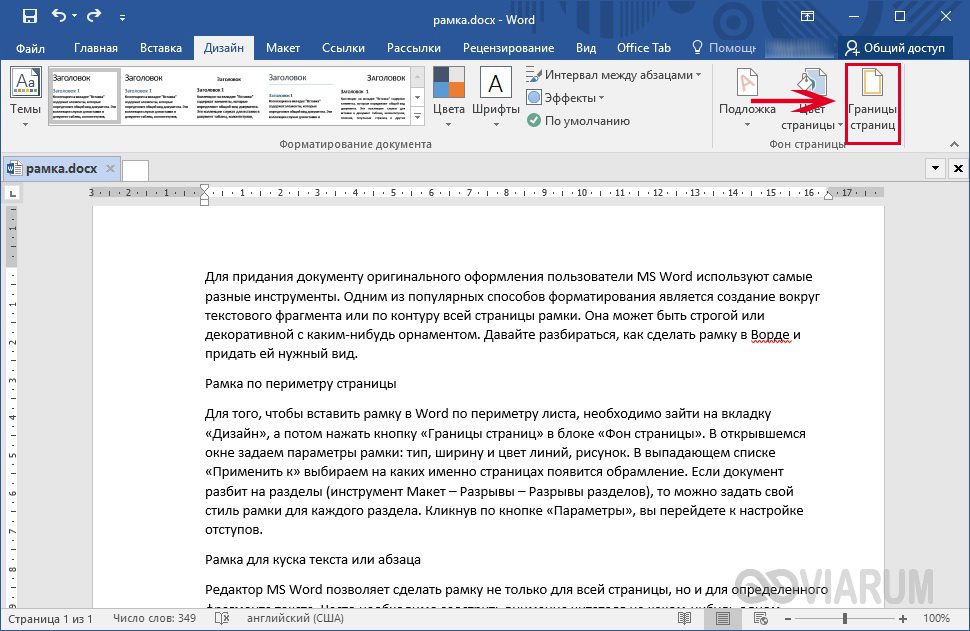Screen dimensions: 970x631
Task: Click the Save icon in title bar
Action: point(29,17)
